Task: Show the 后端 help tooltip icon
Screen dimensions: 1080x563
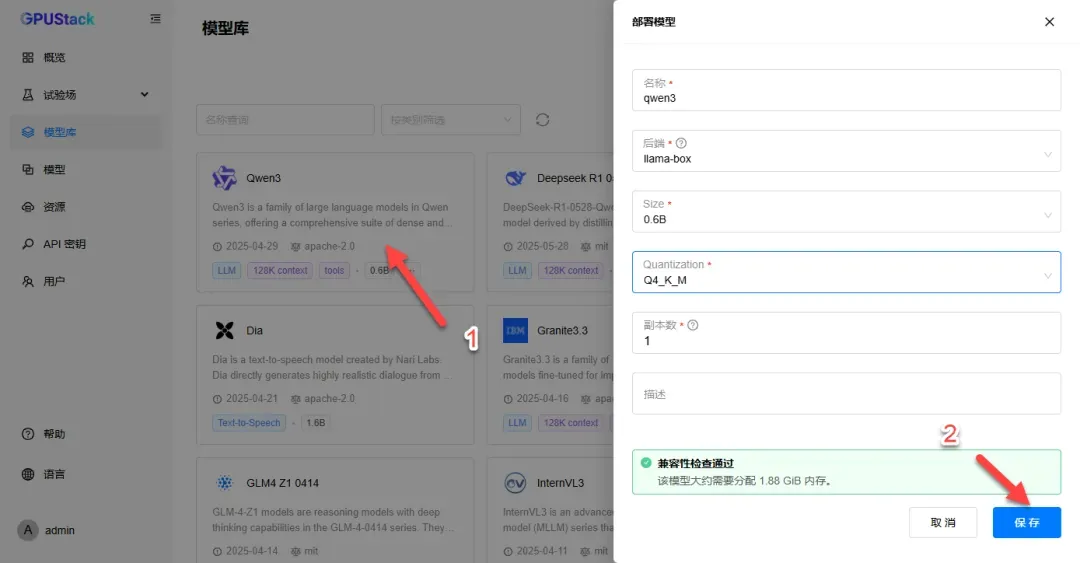Action: point(681,143)
